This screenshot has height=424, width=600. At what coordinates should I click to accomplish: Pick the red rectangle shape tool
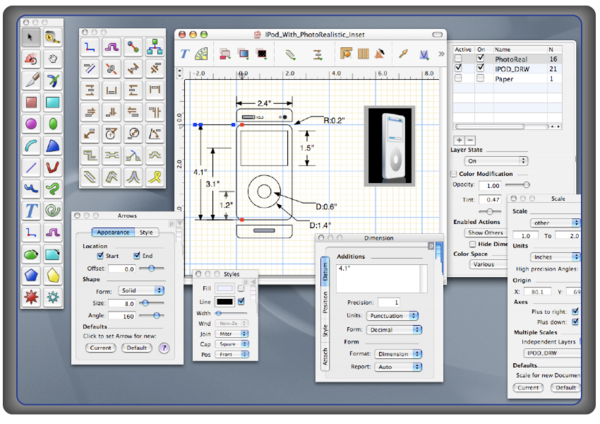pos(32,102)
